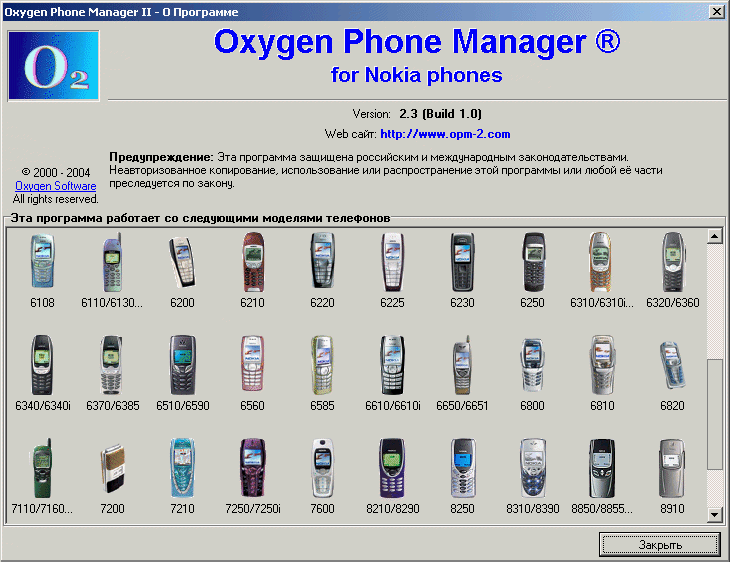Select the Nokia 6110/6130 phone icon
The width and height of the screenshot is (730, 562).
[x=112, y=262]
